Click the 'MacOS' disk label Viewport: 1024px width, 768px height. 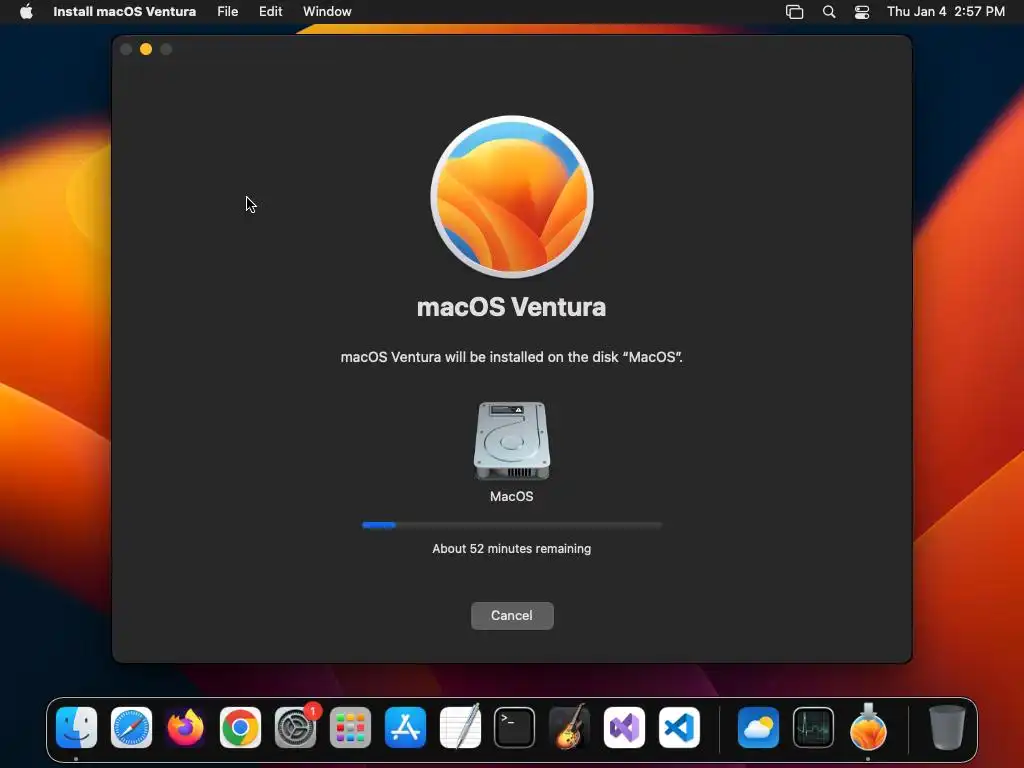pos(511,496)
